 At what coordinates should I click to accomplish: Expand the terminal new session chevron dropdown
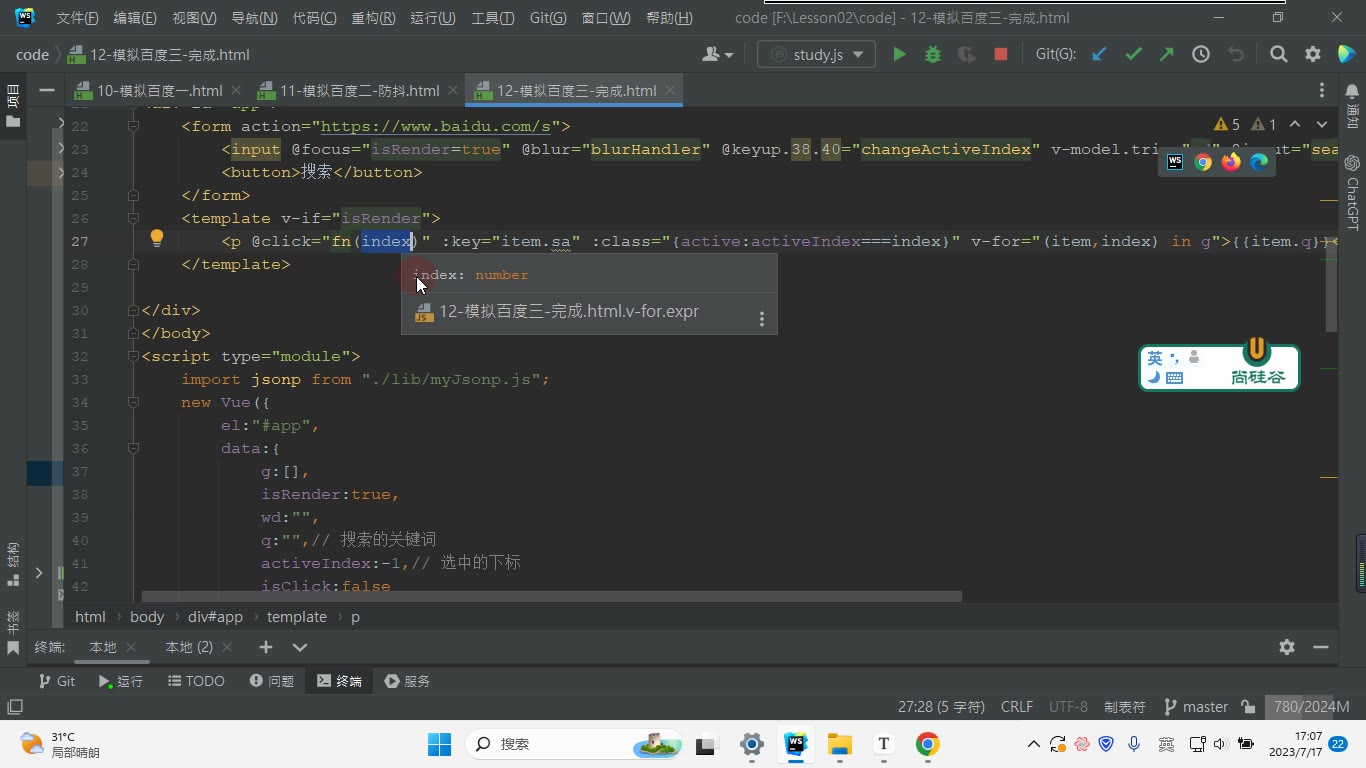(299, 647)
